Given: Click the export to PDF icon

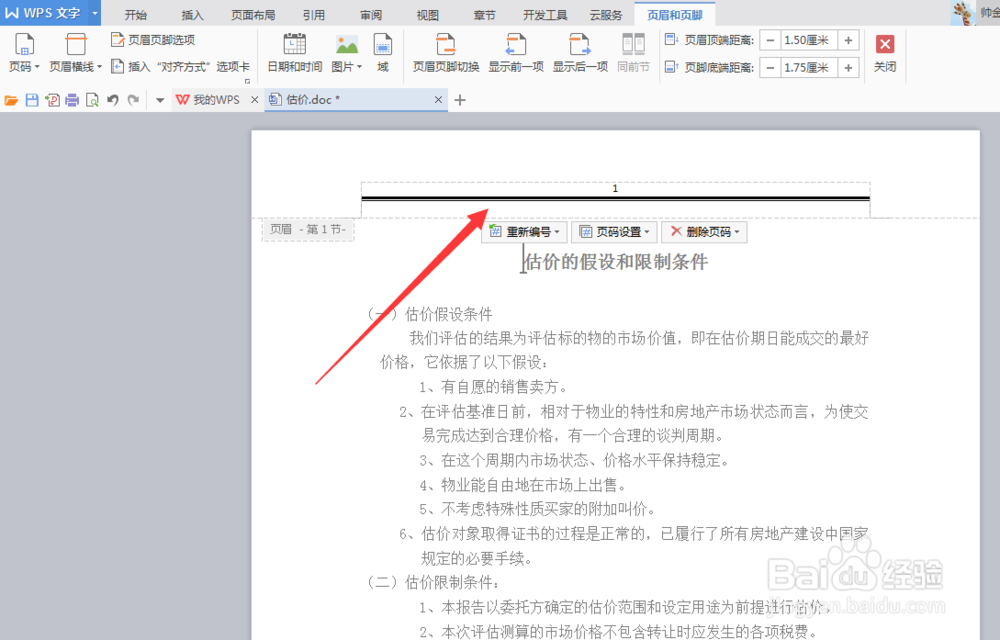Looking at the screenshot, I should click(52, 100).
